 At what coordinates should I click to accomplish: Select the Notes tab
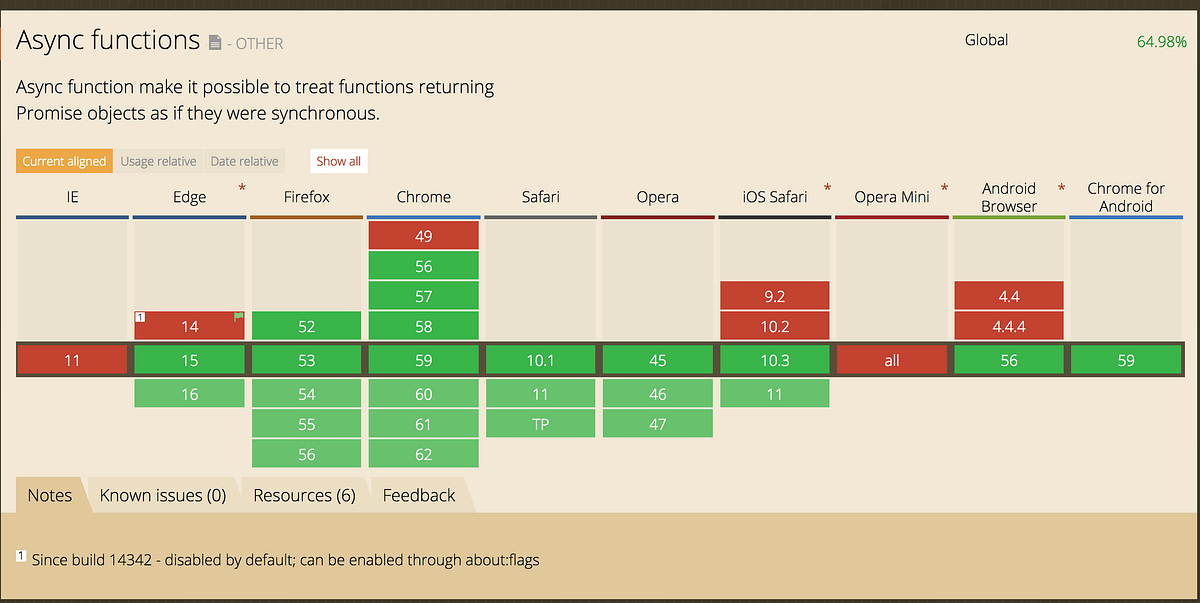(50, 494)
